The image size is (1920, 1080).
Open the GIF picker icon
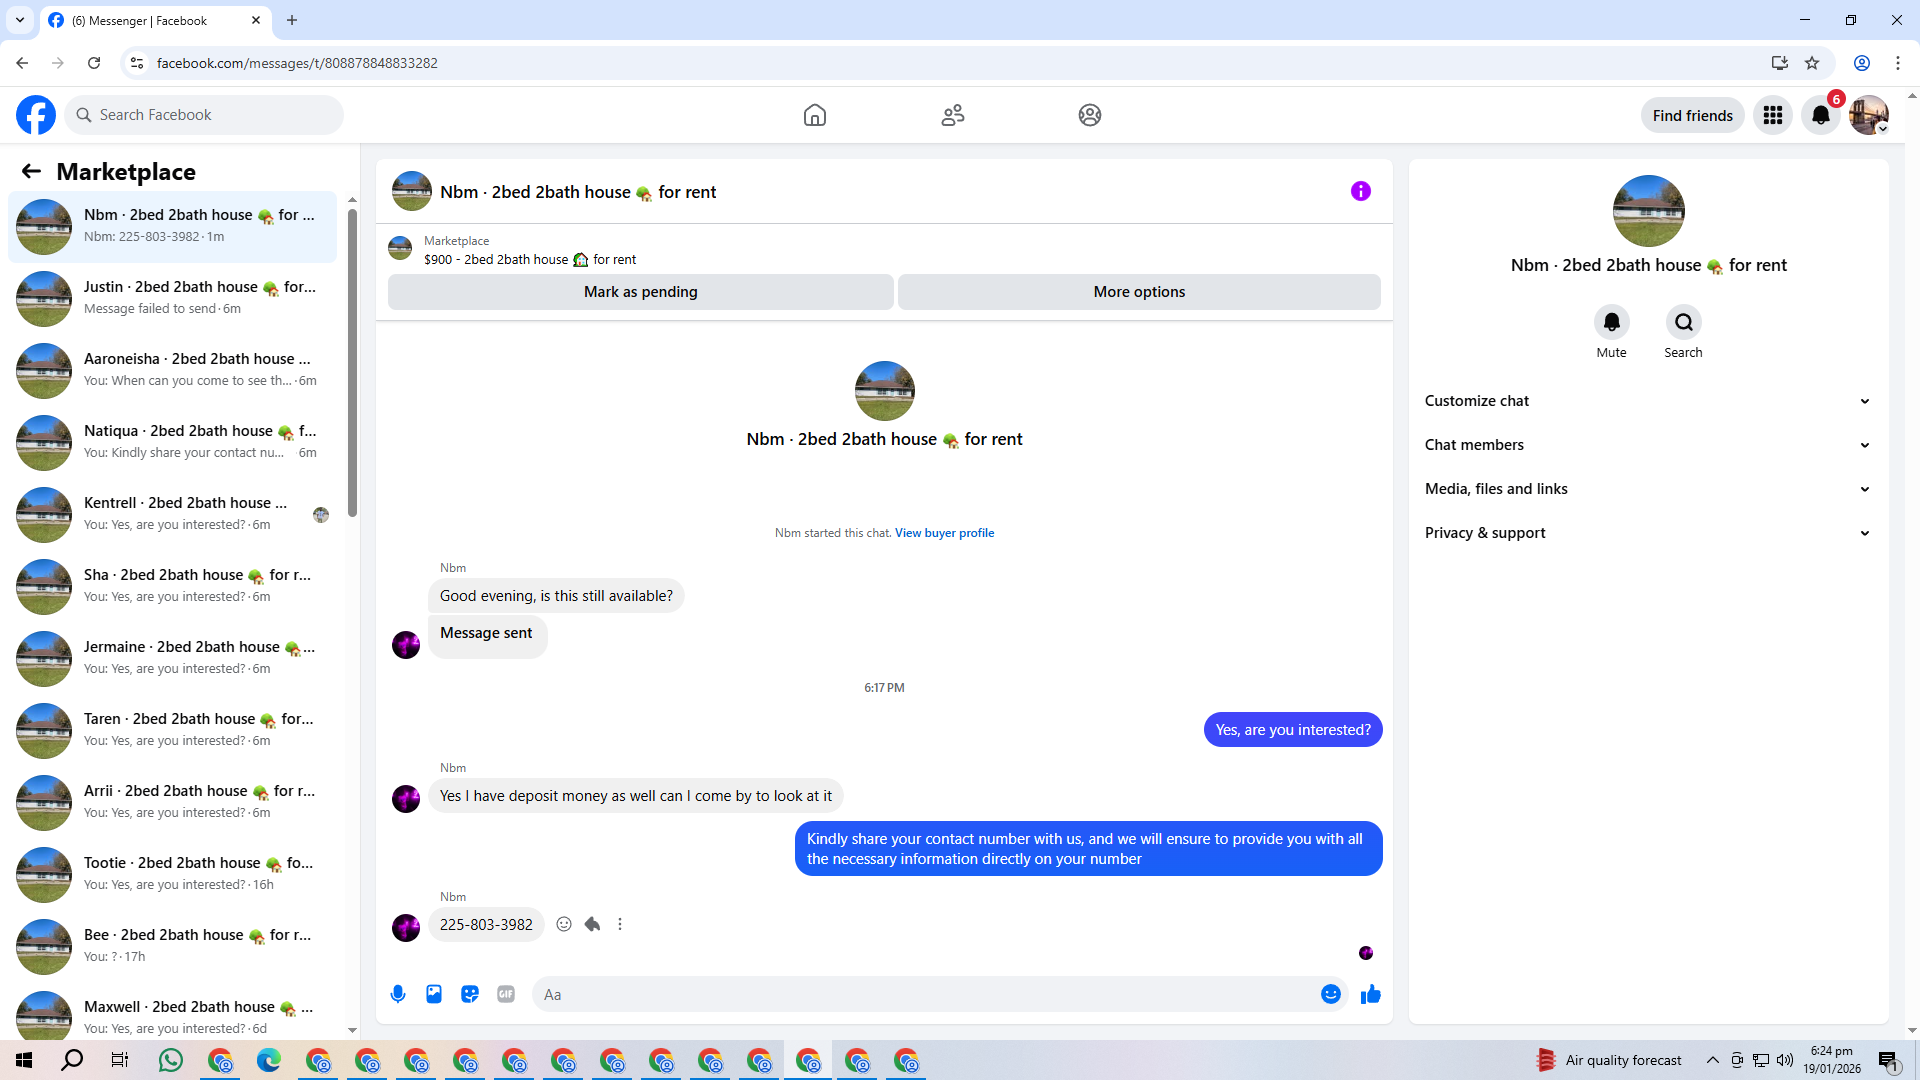click(506, 994)
